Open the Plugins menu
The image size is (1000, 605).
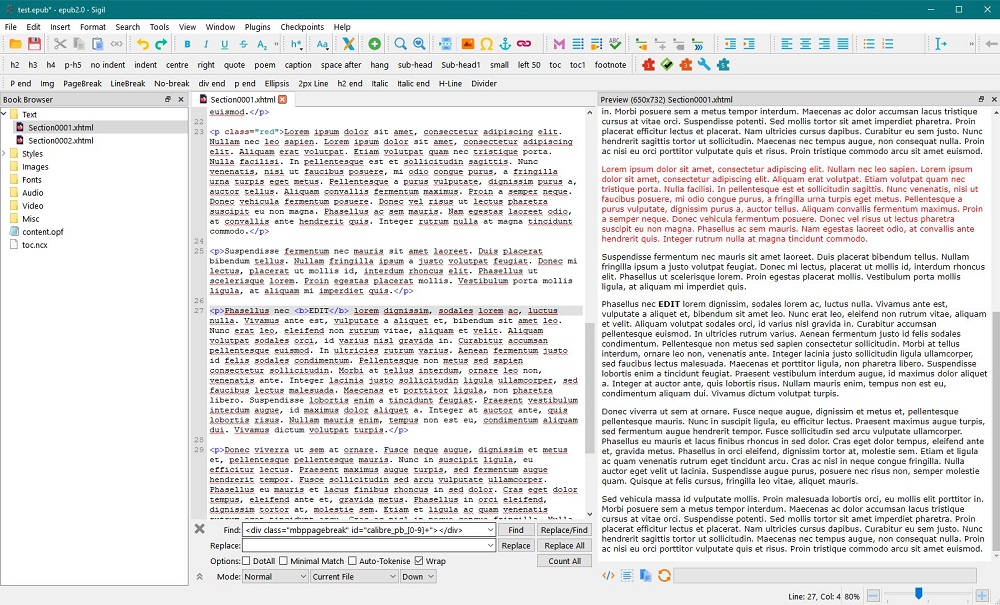point(258,27)
